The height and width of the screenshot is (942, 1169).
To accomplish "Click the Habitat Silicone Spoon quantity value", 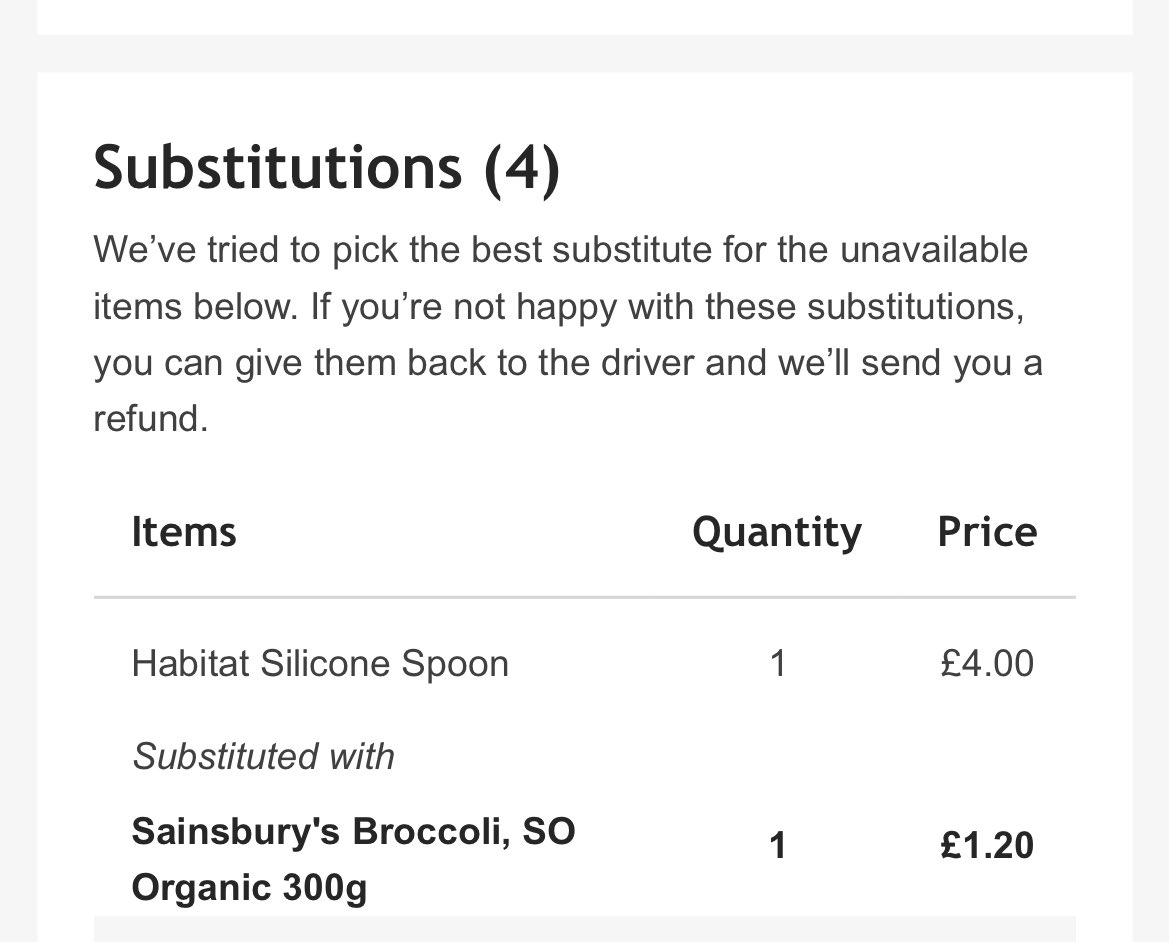I will coord(778,663).
